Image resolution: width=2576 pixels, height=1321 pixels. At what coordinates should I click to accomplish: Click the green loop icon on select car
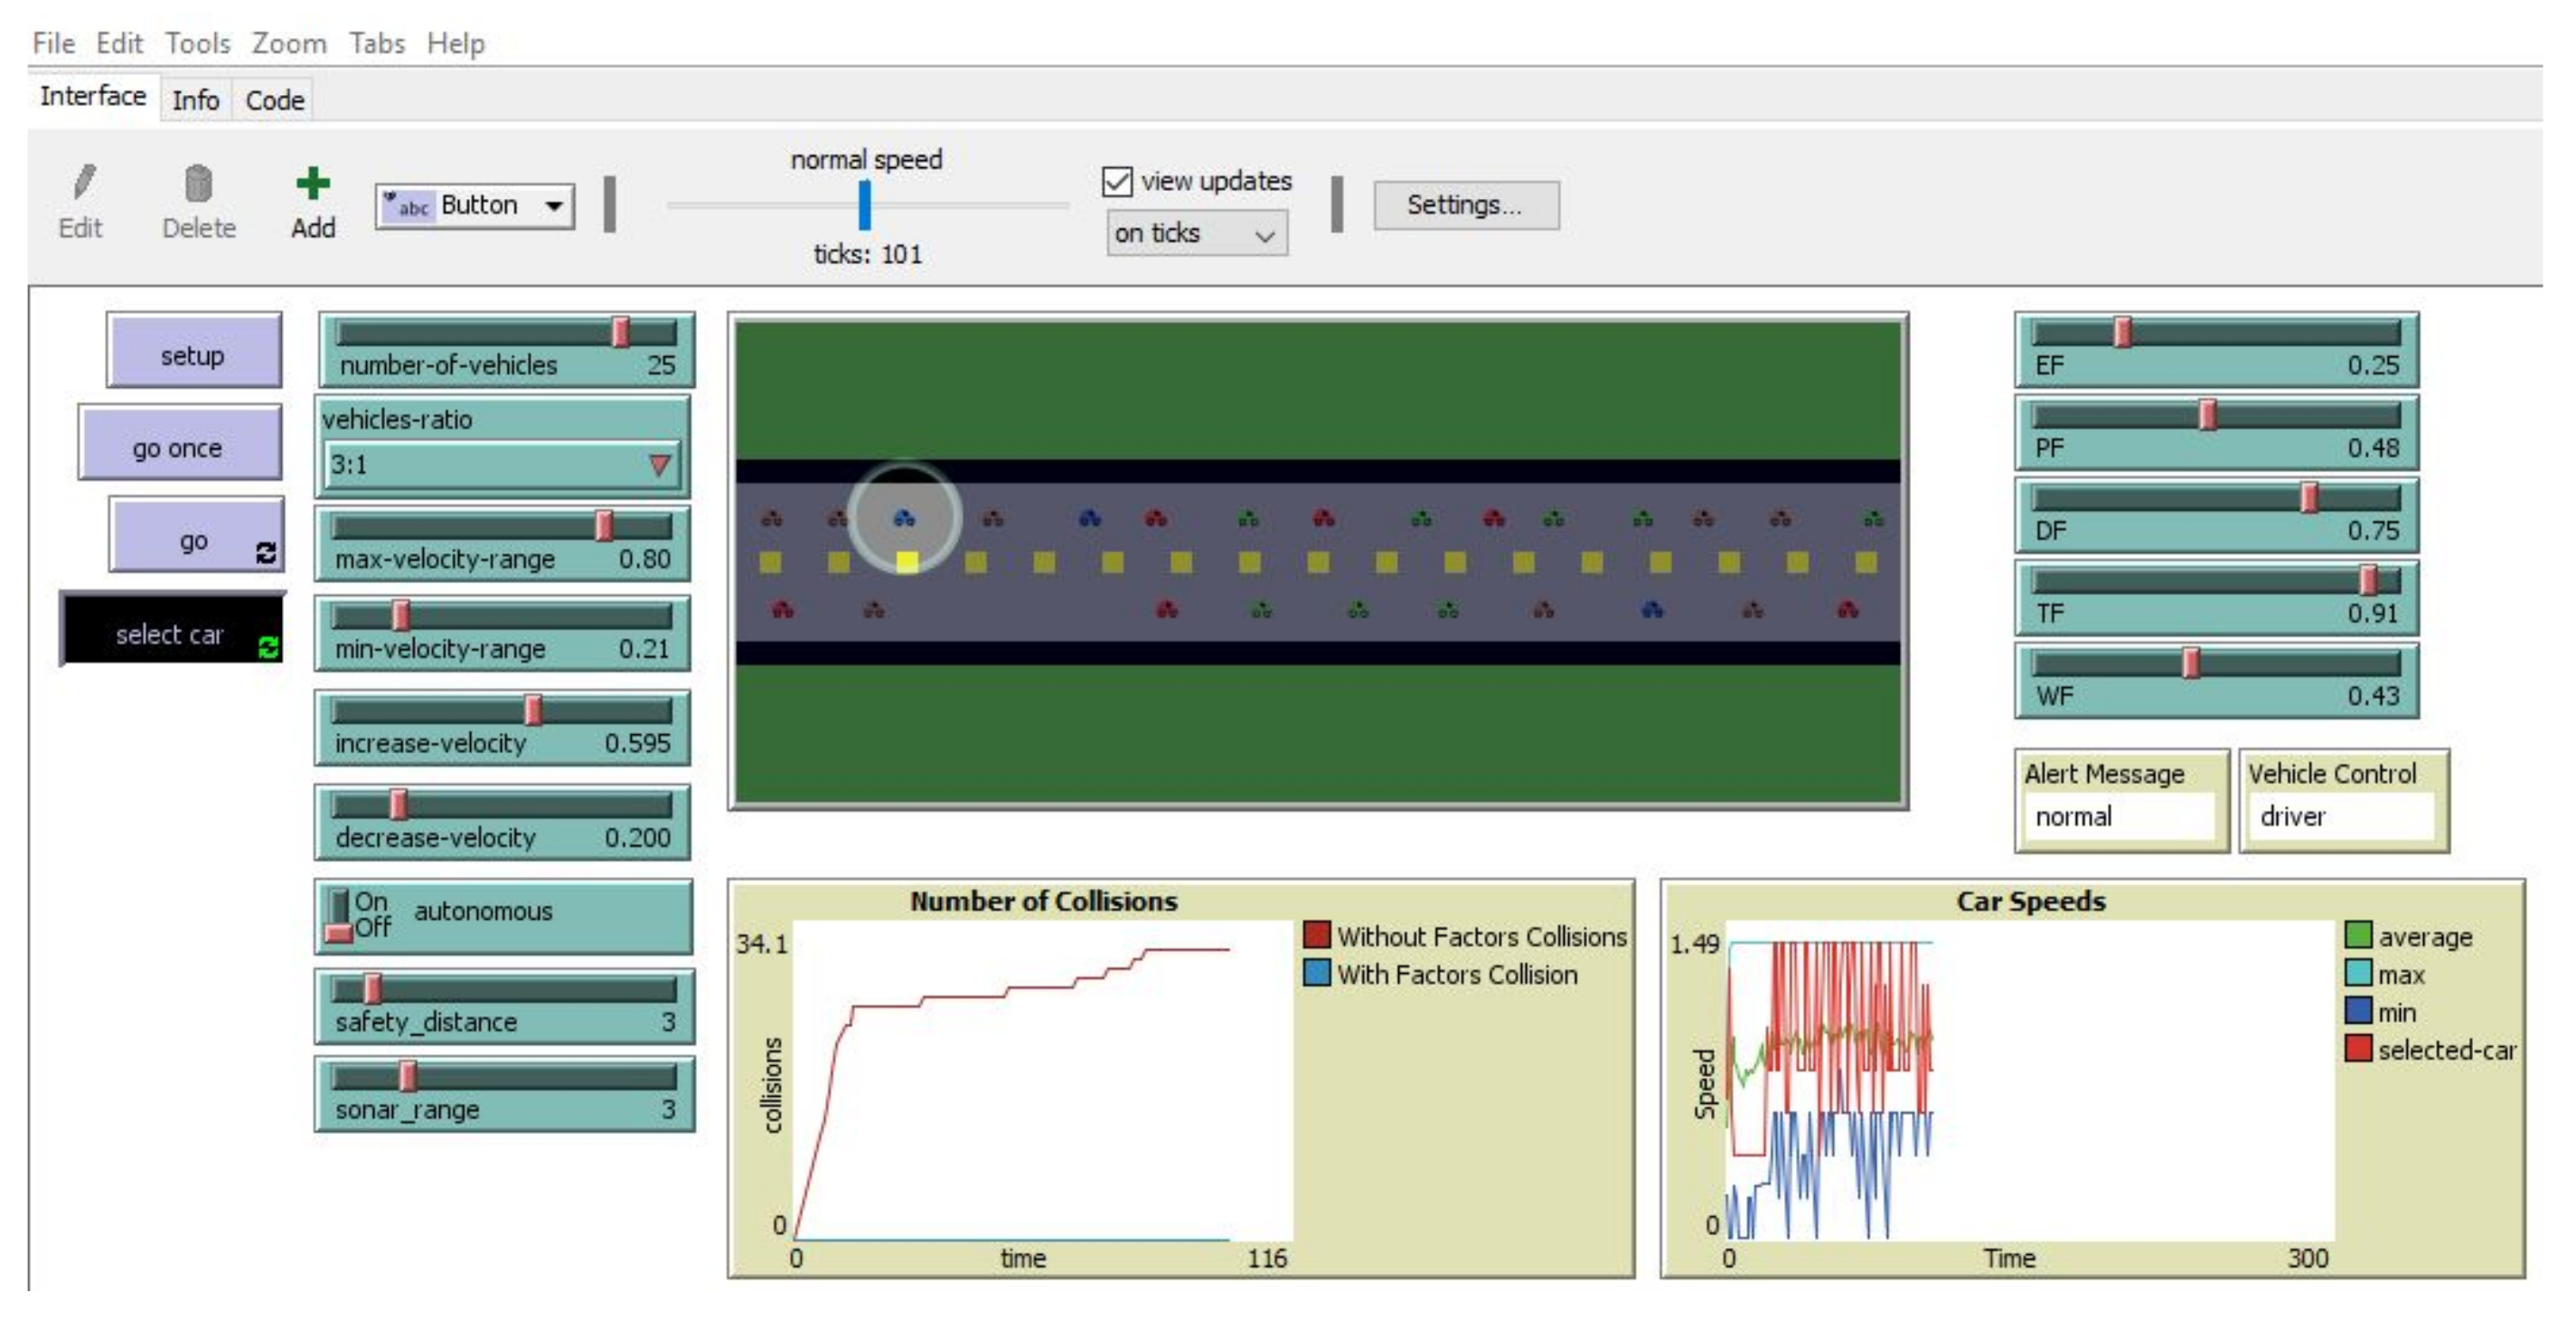[268, 647]
